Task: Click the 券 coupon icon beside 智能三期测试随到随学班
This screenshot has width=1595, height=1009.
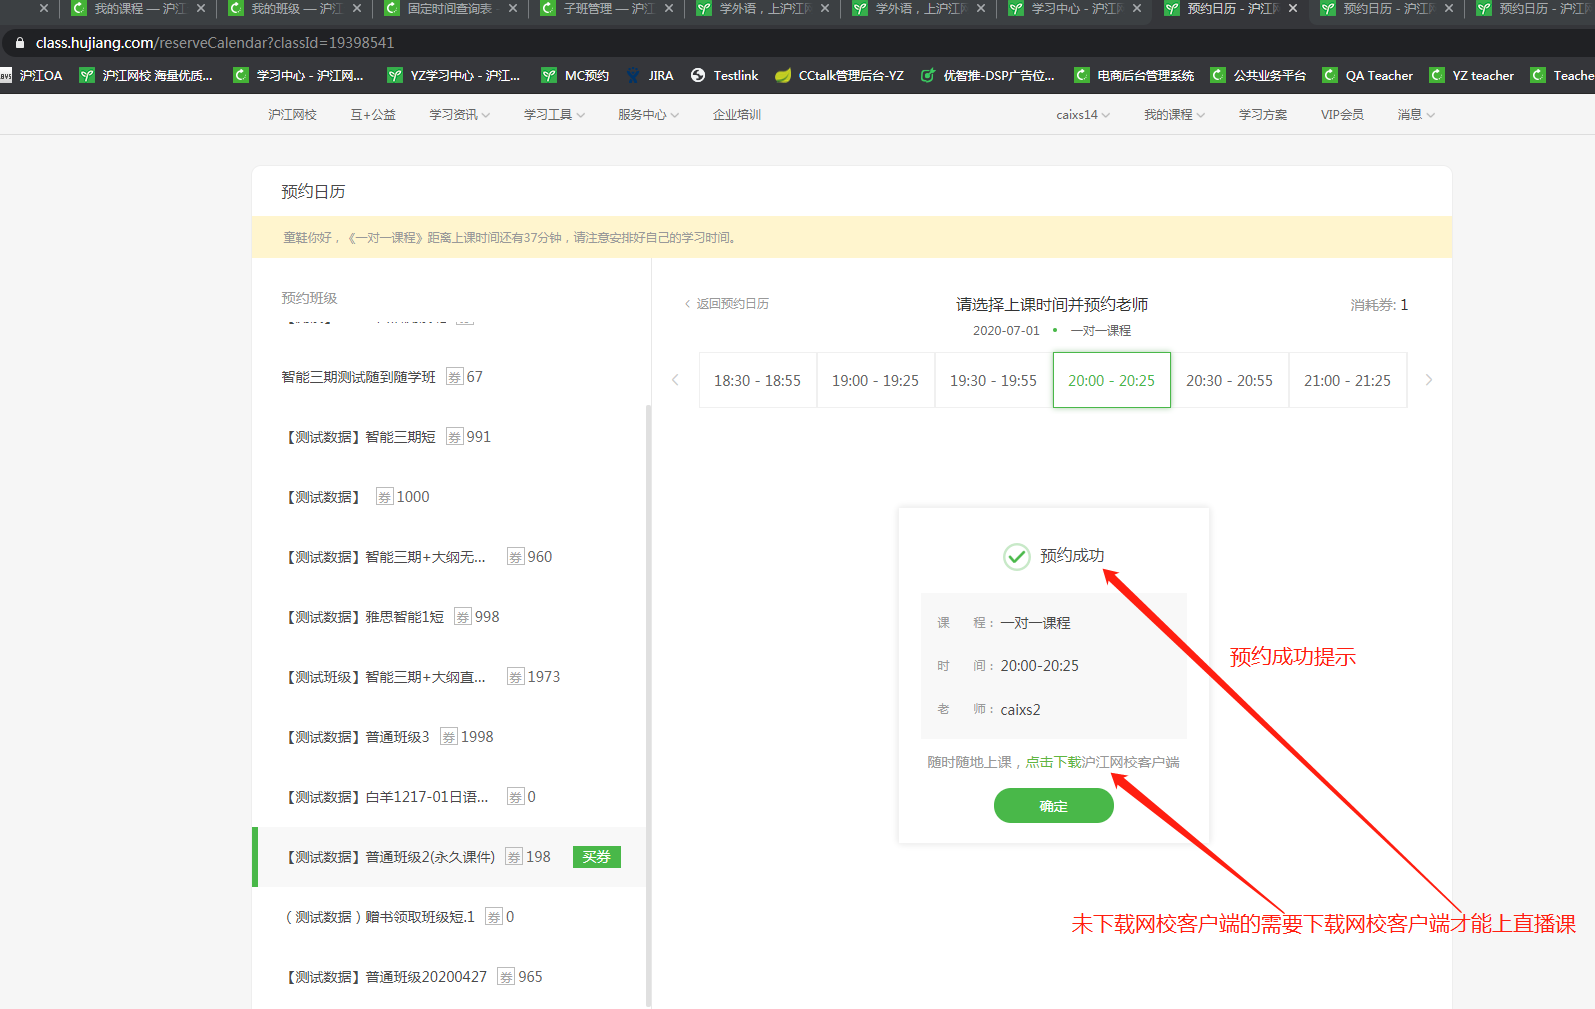Action: 454,377
